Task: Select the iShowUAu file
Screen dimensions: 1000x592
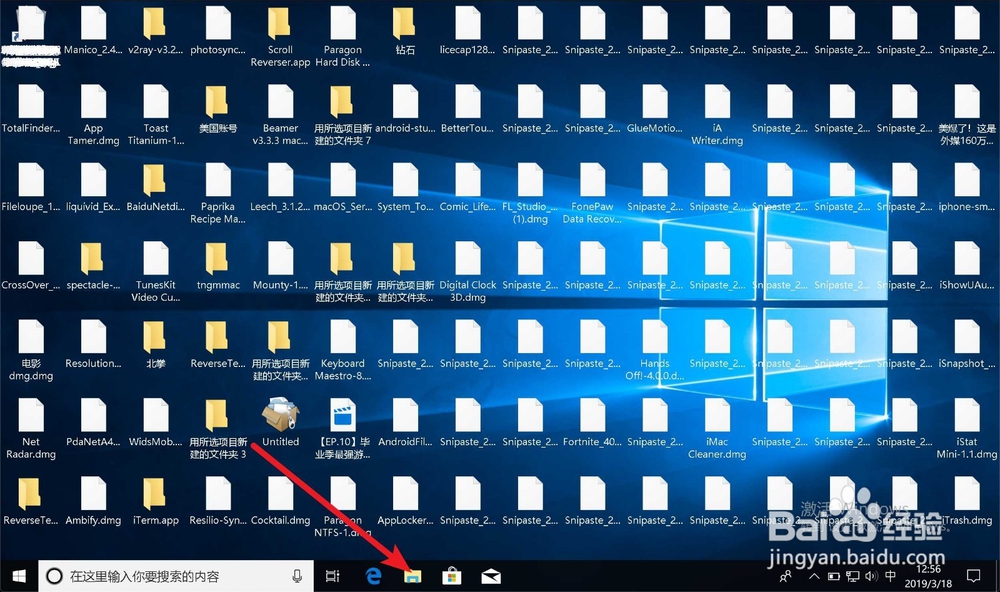Action: coord(967,265)
